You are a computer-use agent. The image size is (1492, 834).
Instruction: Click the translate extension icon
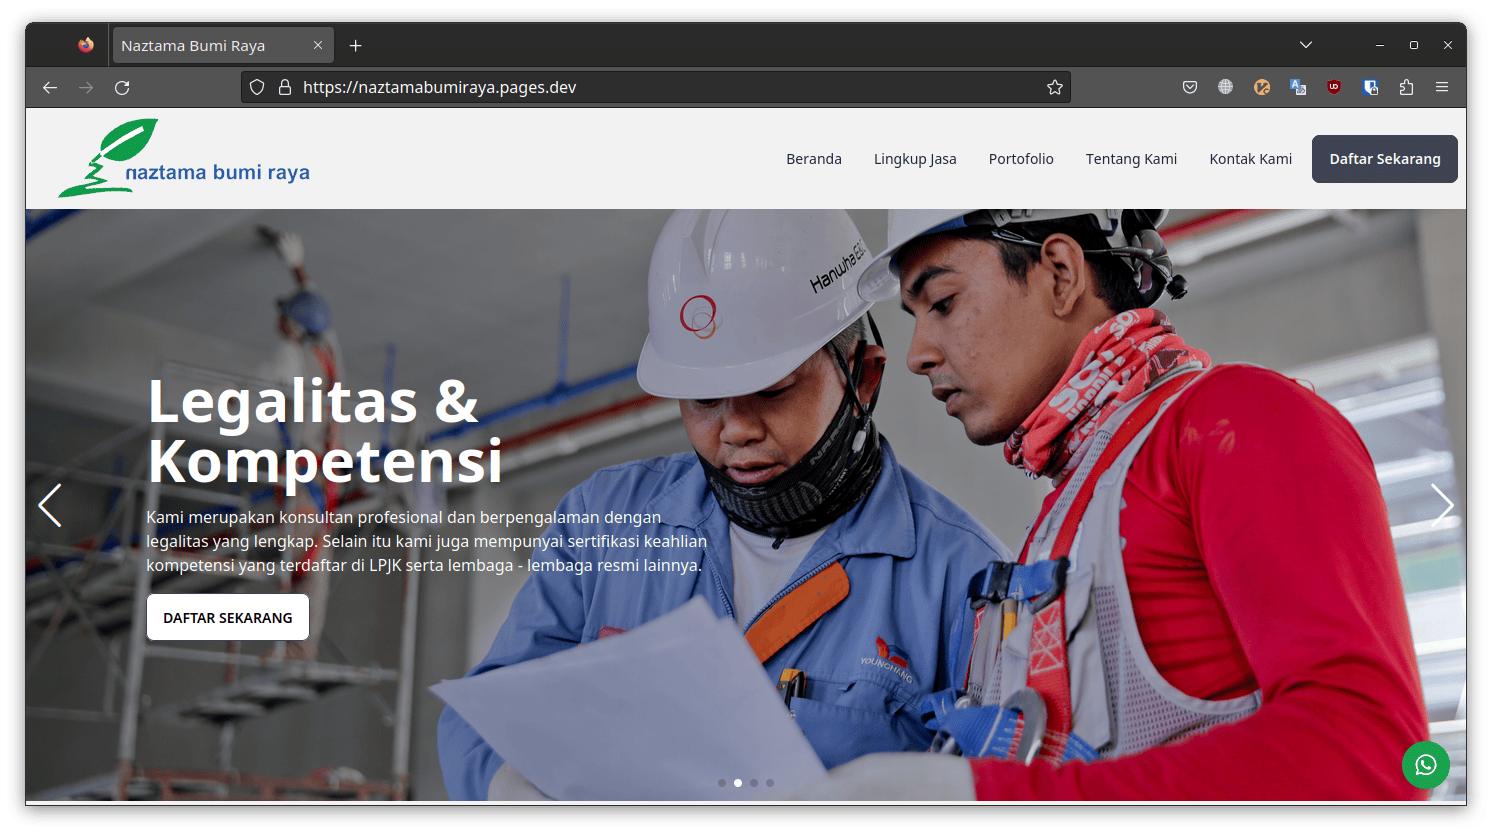pyautogui.click(x=1298, y=87)
